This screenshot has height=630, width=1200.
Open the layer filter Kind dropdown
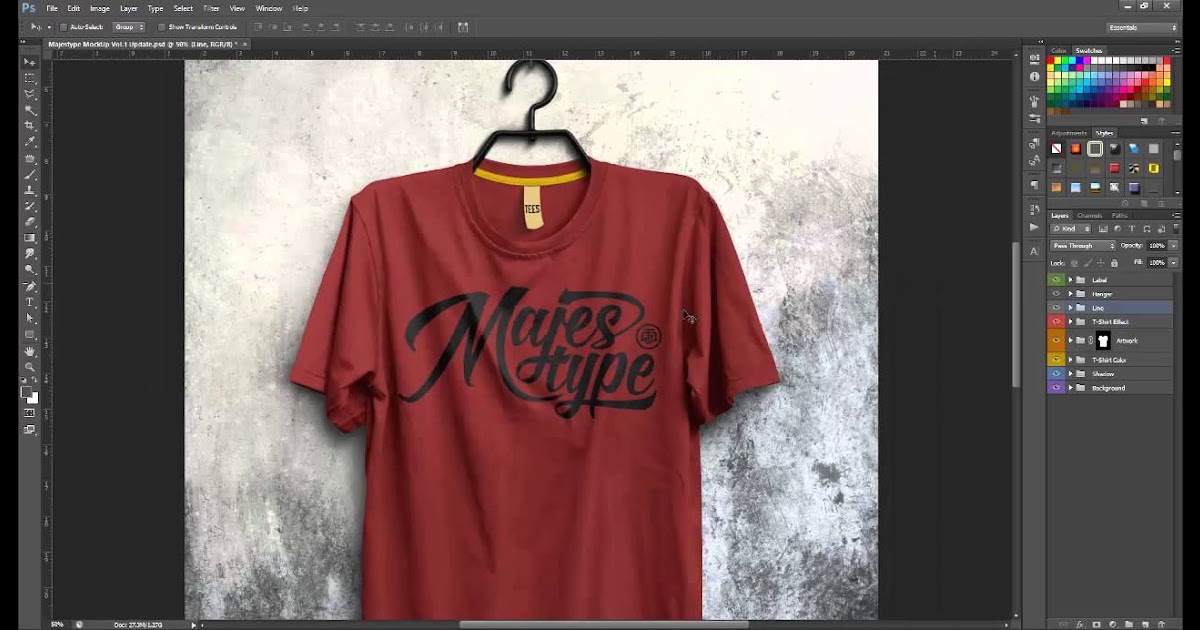pyautogui.click(x=1072, y=229)
